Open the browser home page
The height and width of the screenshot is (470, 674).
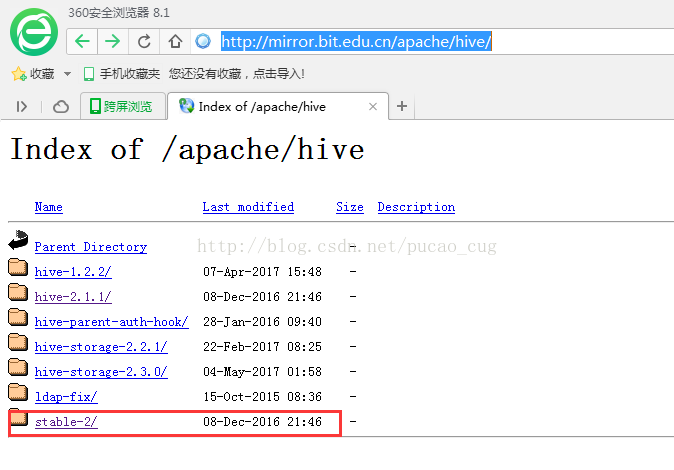click(x=175, y=42)
